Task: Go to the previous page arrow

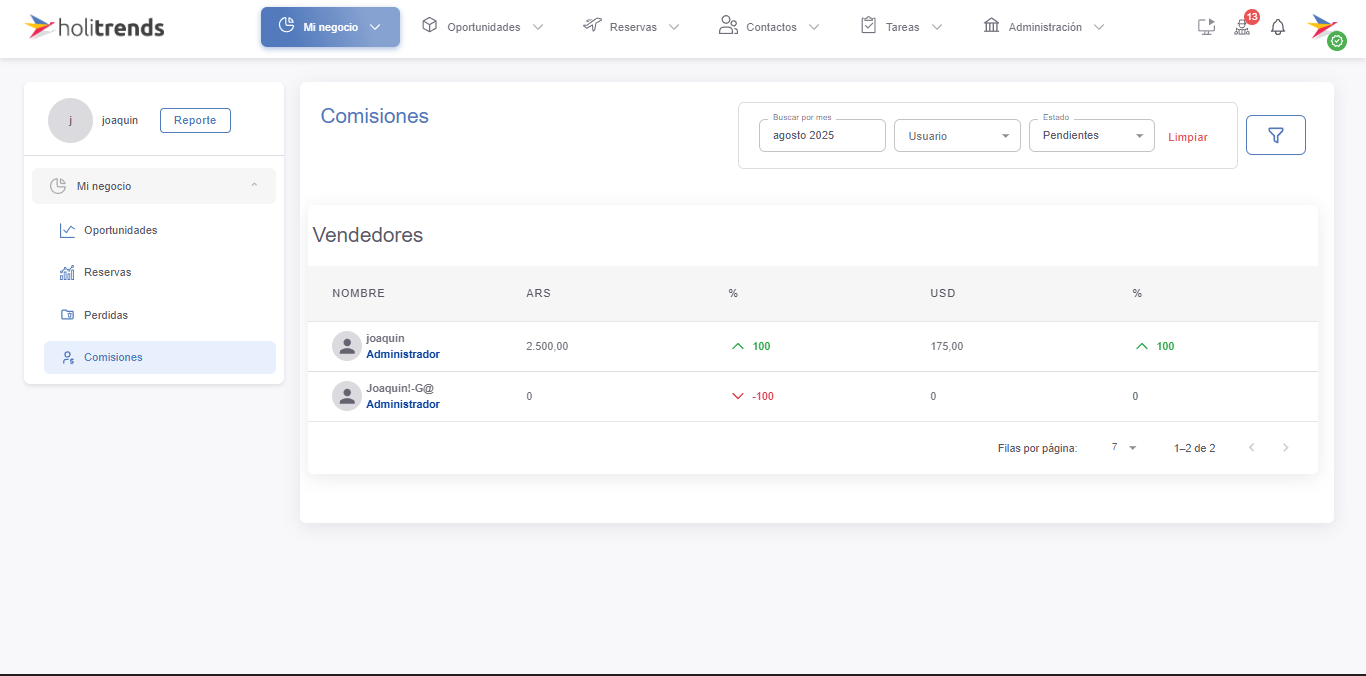Action: (x=1251, y=447)
